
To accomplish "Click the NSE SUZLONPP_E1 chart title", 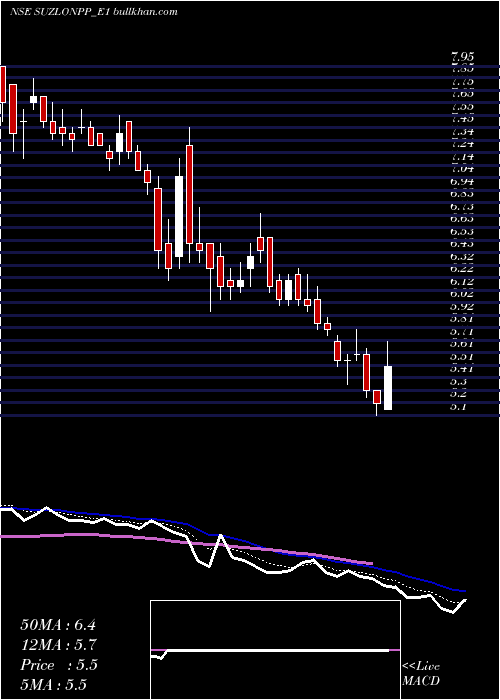I will tap(94, 12).
